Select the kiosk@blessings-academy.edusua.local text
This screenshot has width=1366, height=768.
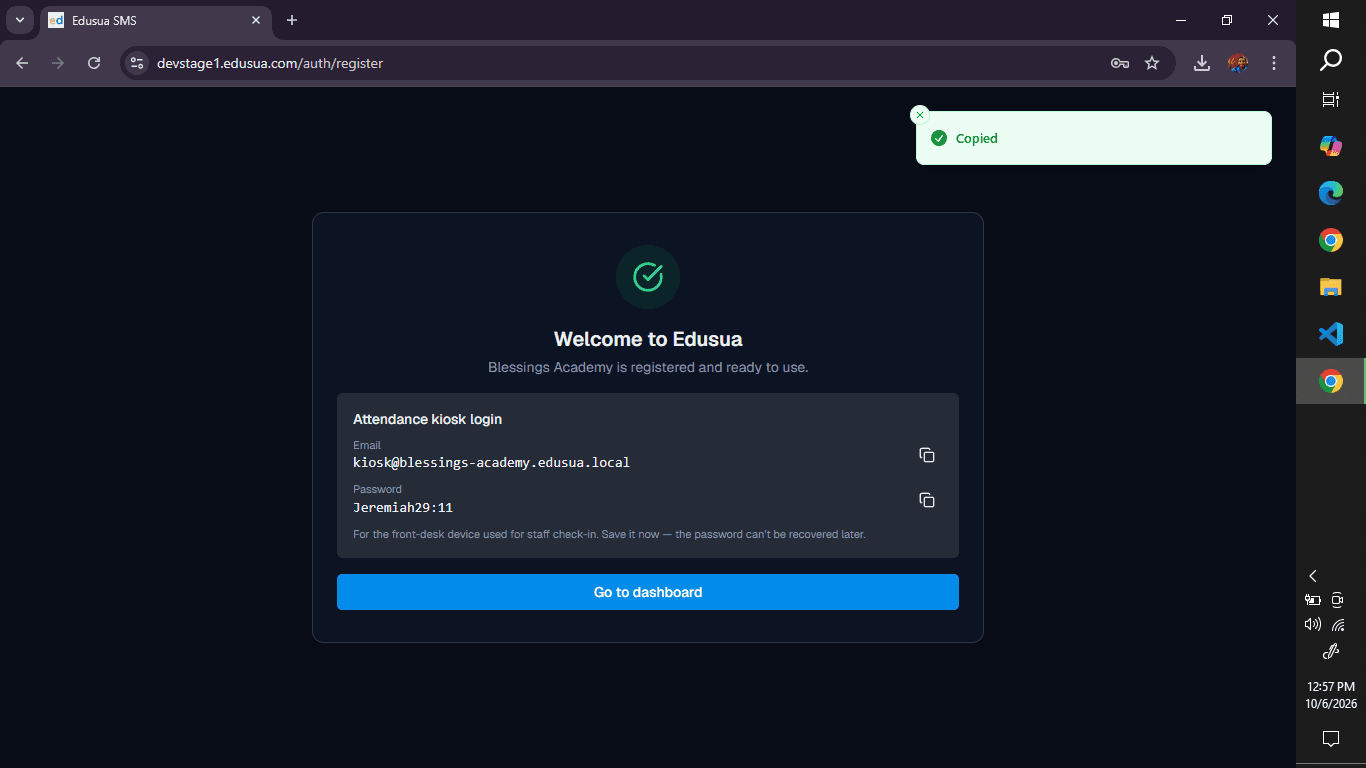click(492, 463)
